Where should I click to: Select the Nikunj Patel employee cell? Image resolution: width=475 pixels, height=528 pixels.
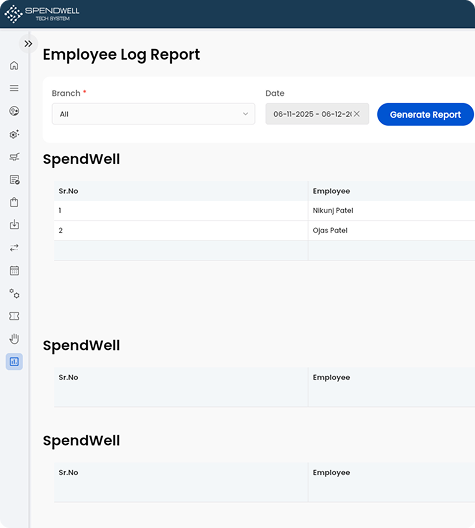[x=392, y=211]
